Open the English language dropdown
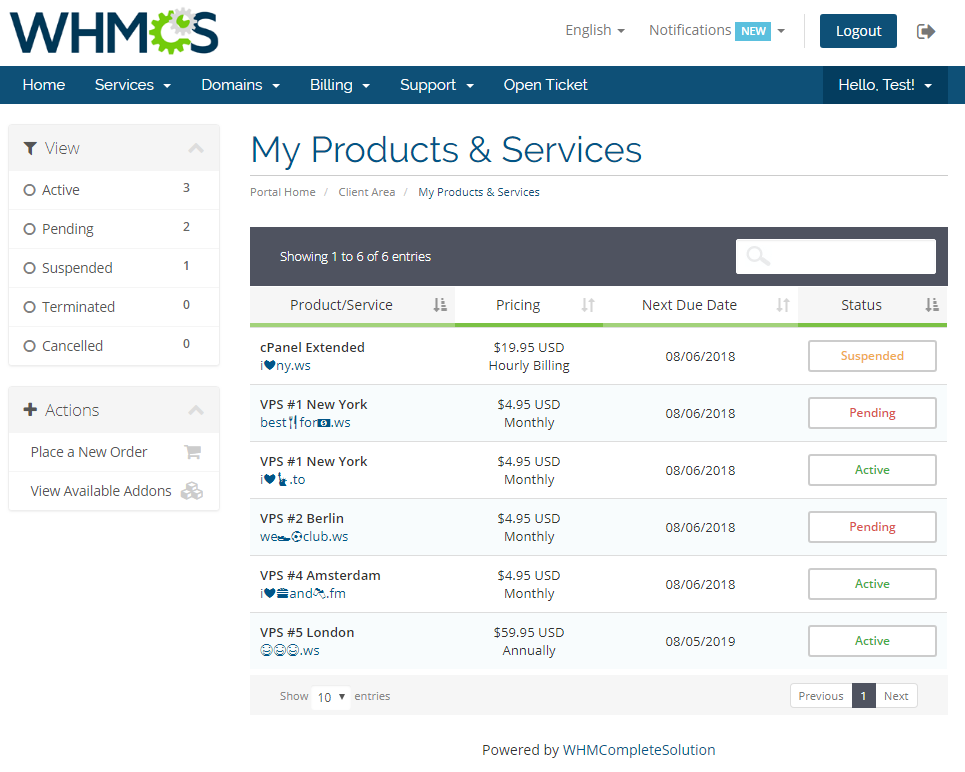The image size is (965, 772). (x=595, y=30)
